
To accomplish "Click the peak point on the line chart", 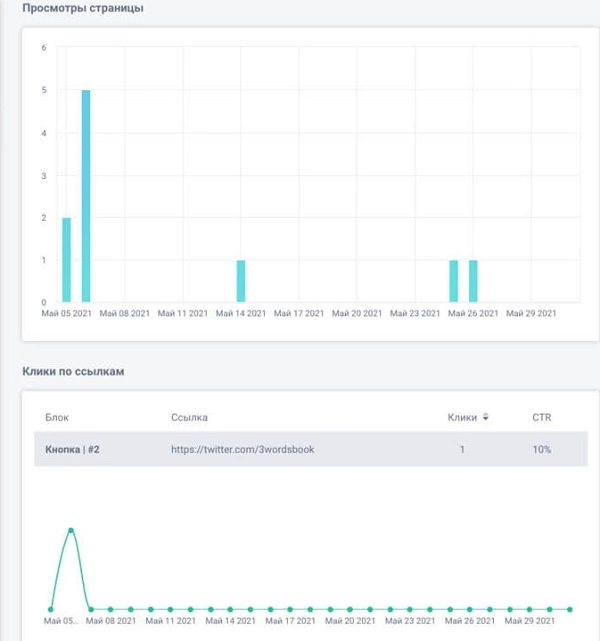I will 71,530.
